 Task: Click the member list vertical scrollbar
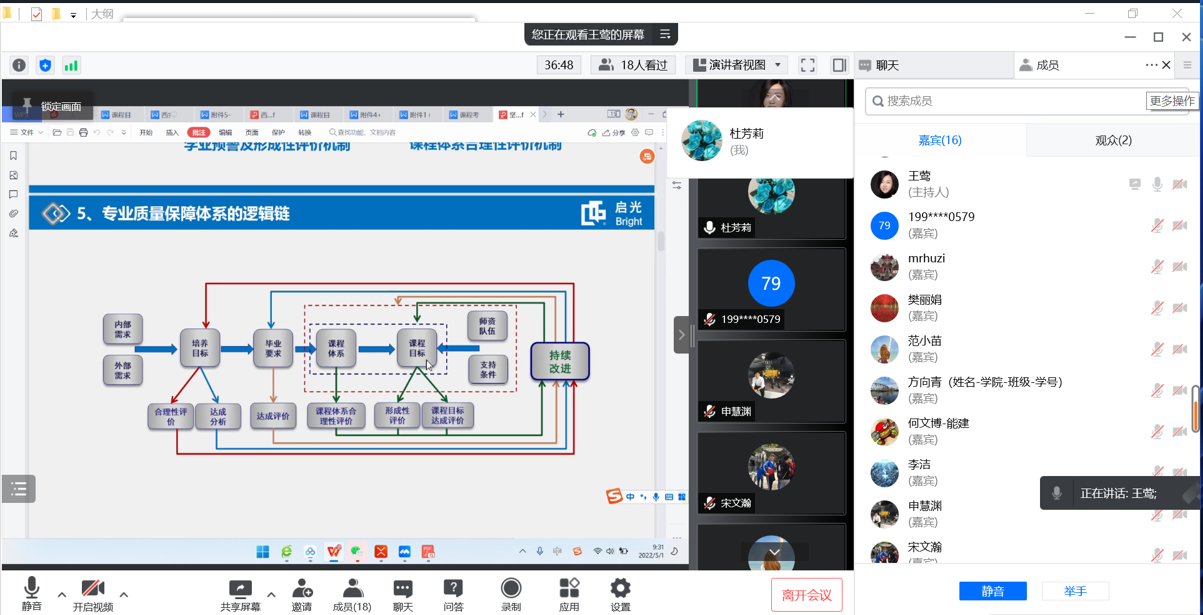(1195, 410)
